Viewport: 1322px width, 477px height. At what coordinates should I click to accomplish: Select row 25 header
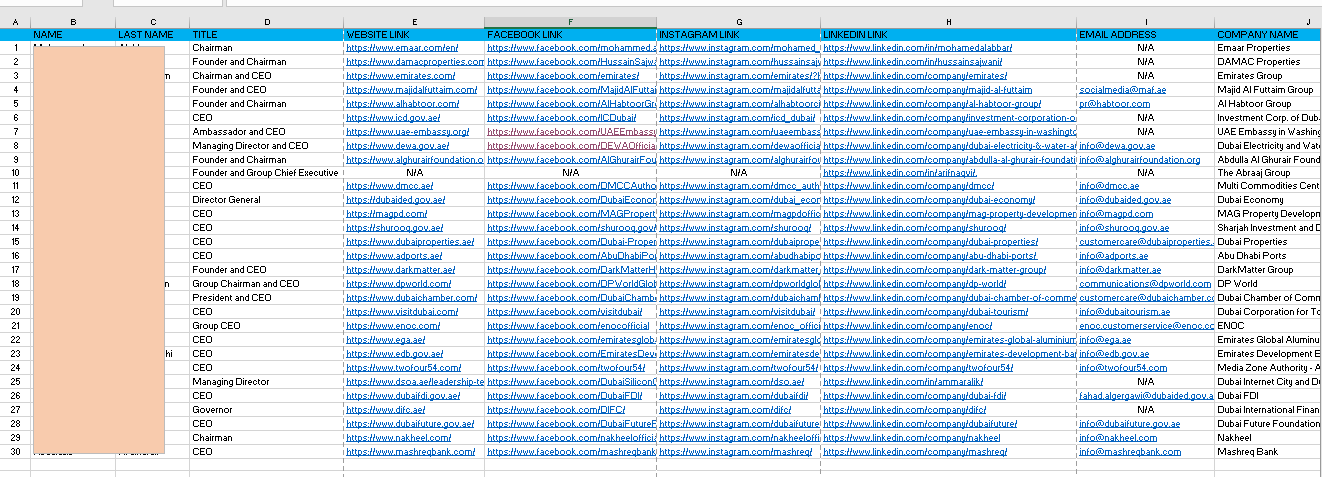pos(16,381)
